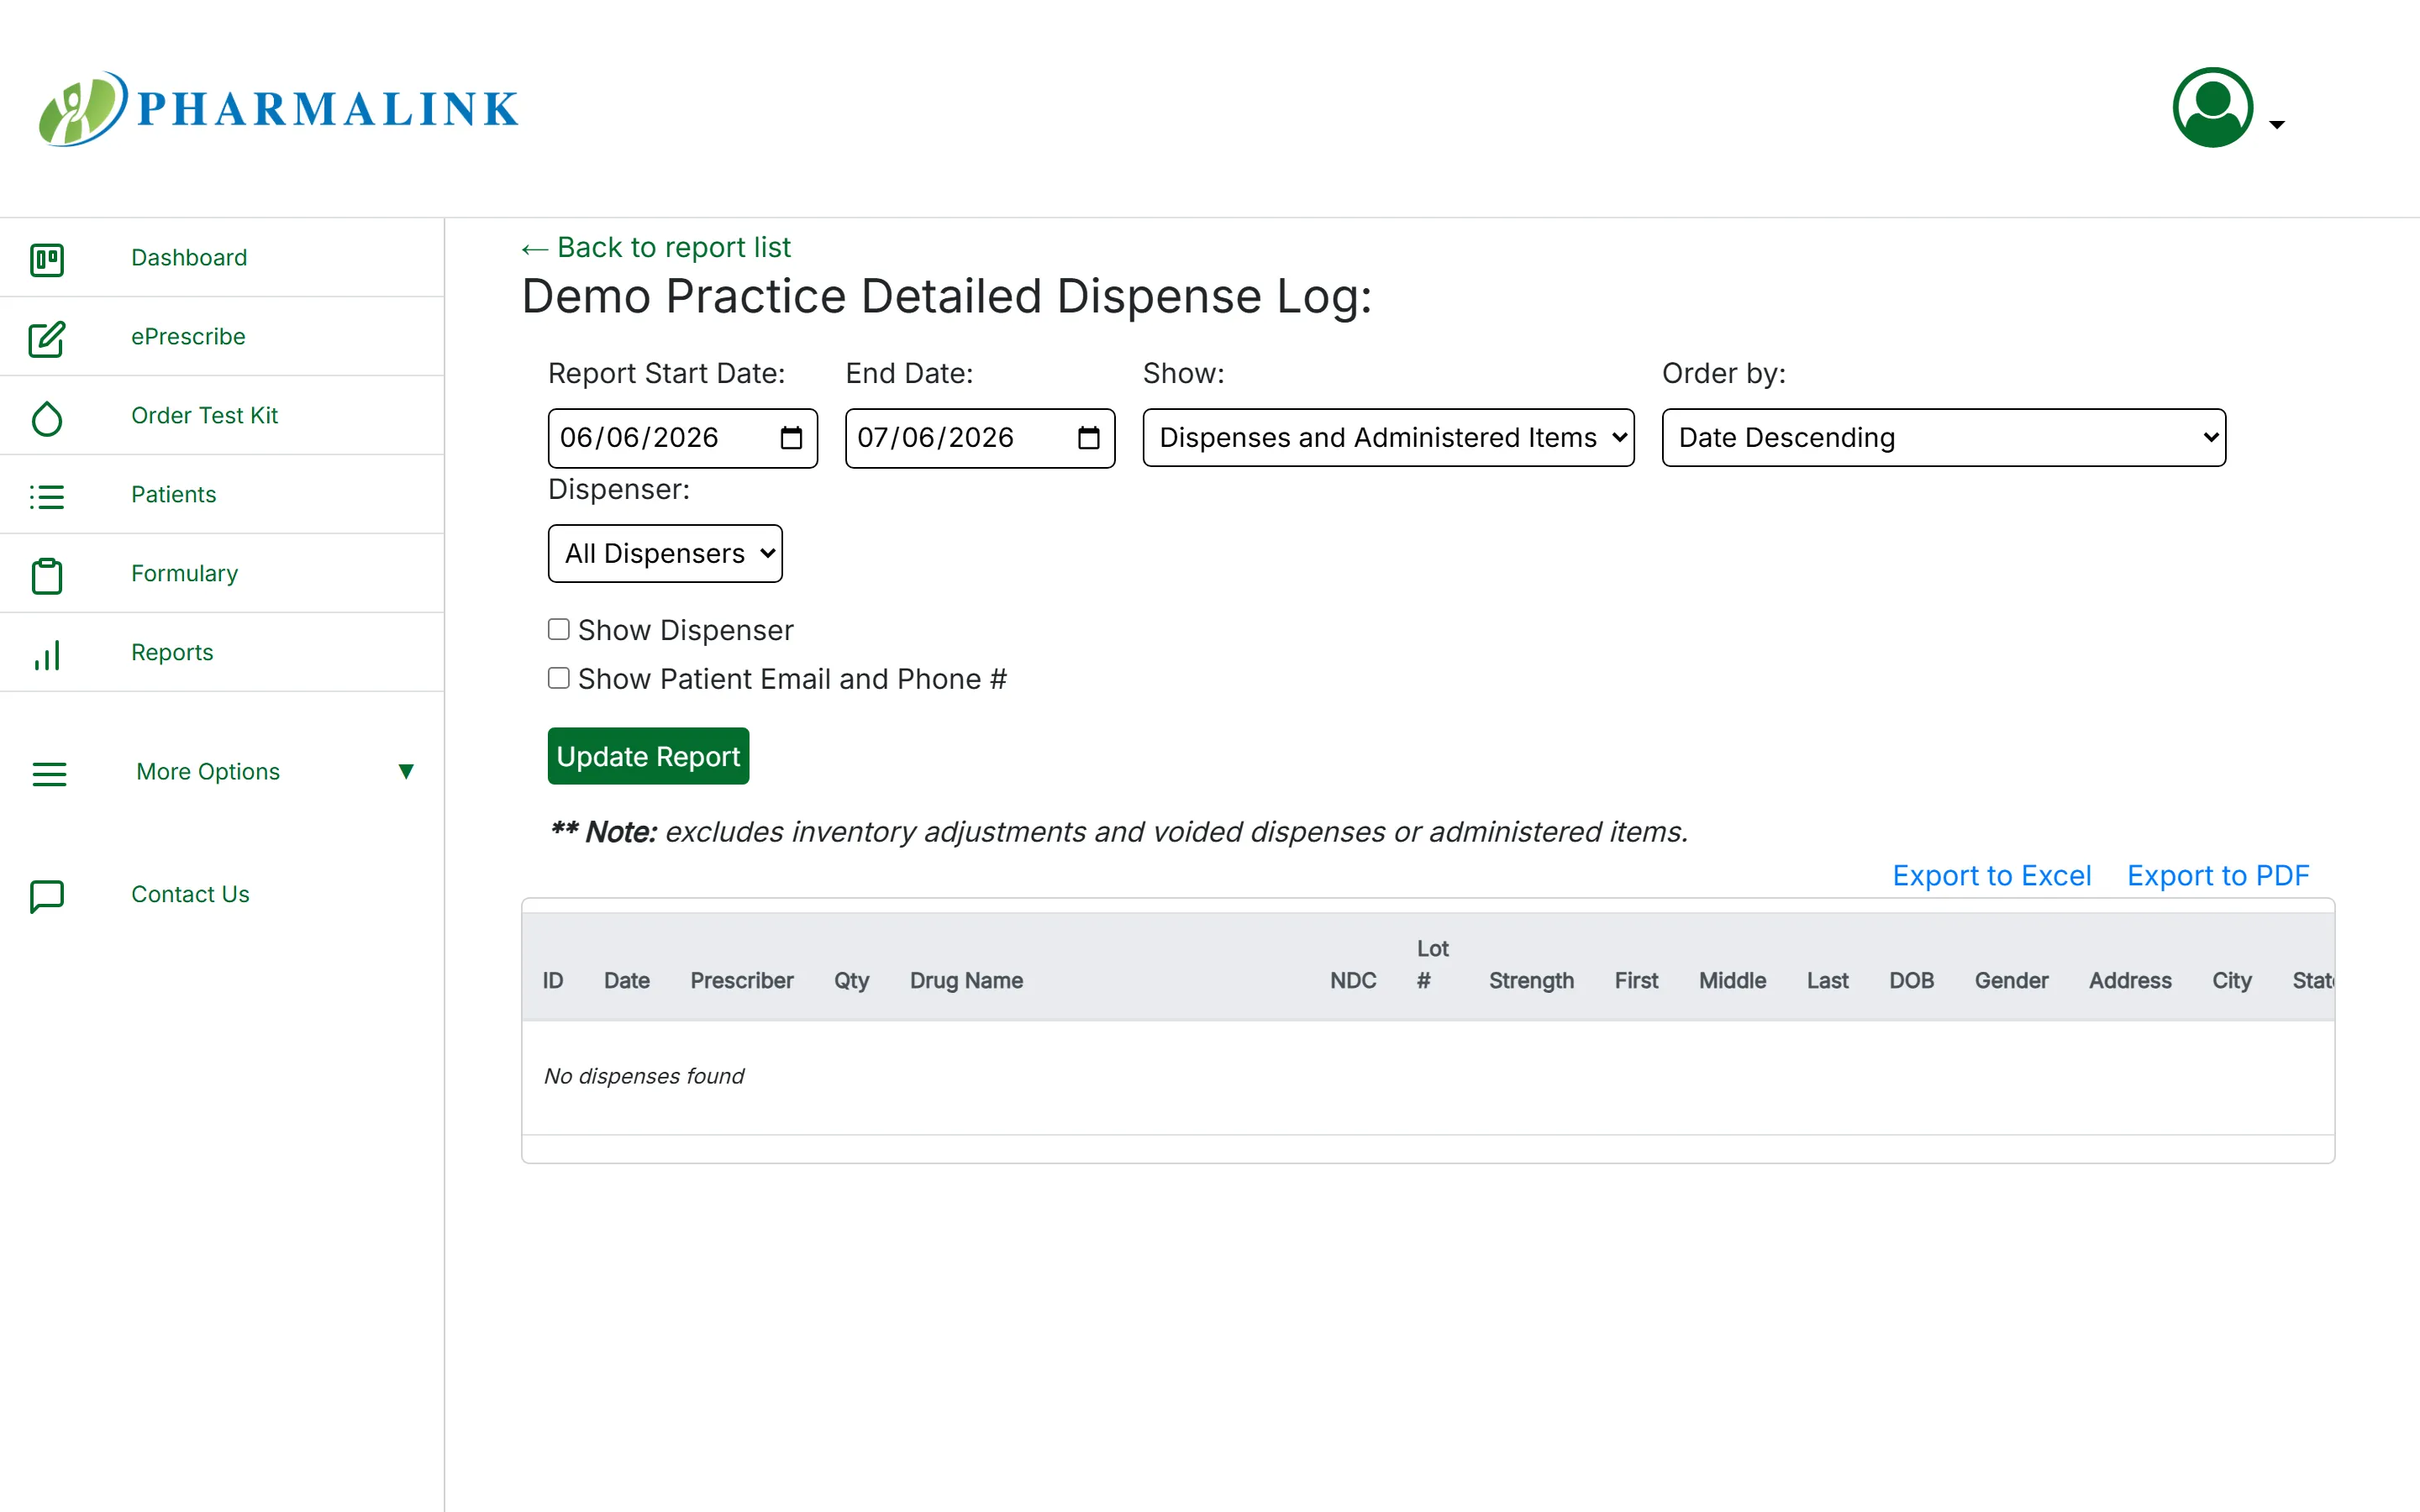Click the Patients list icon
Screen dimensions: 2420x1512
tap(47, 497)
